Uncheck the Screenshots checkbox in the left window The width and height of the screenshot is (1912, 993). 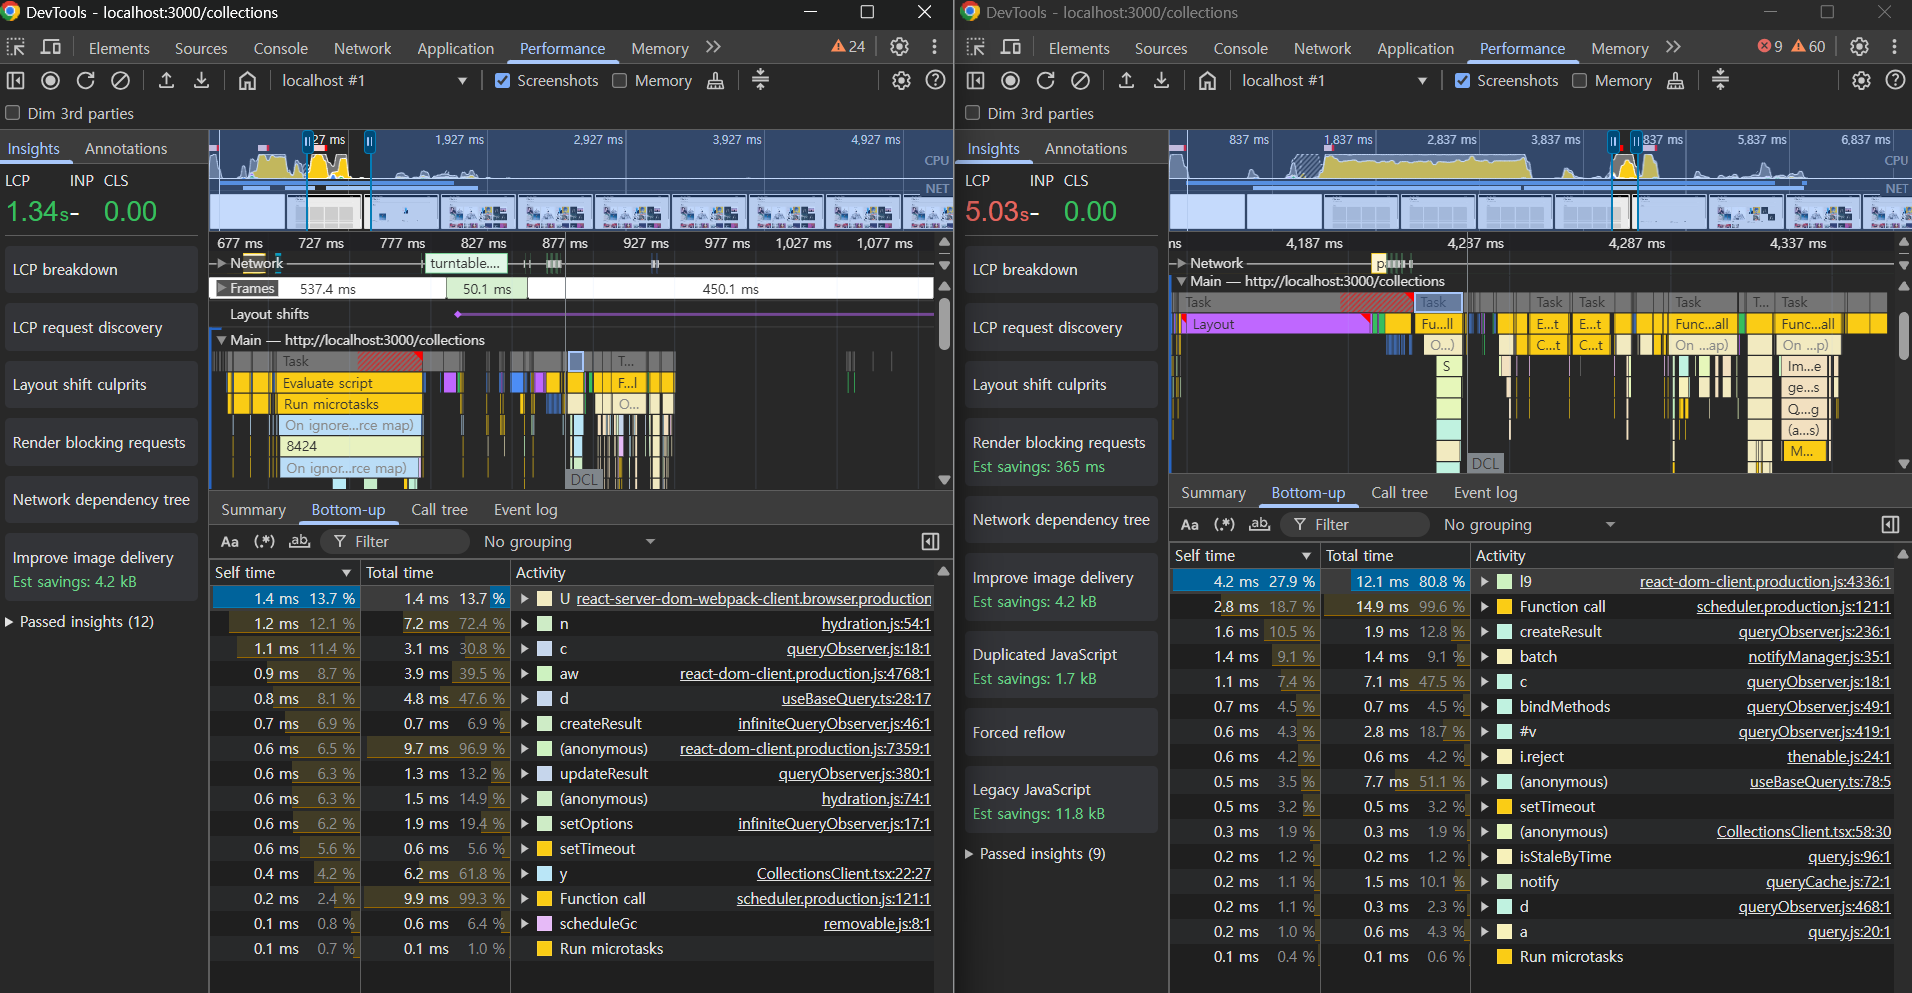point(502,81)
